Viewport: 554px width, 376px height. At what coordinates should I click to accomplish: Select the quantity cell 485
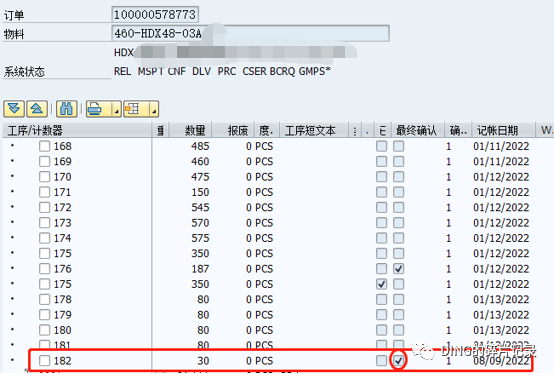tap(200, 146)
